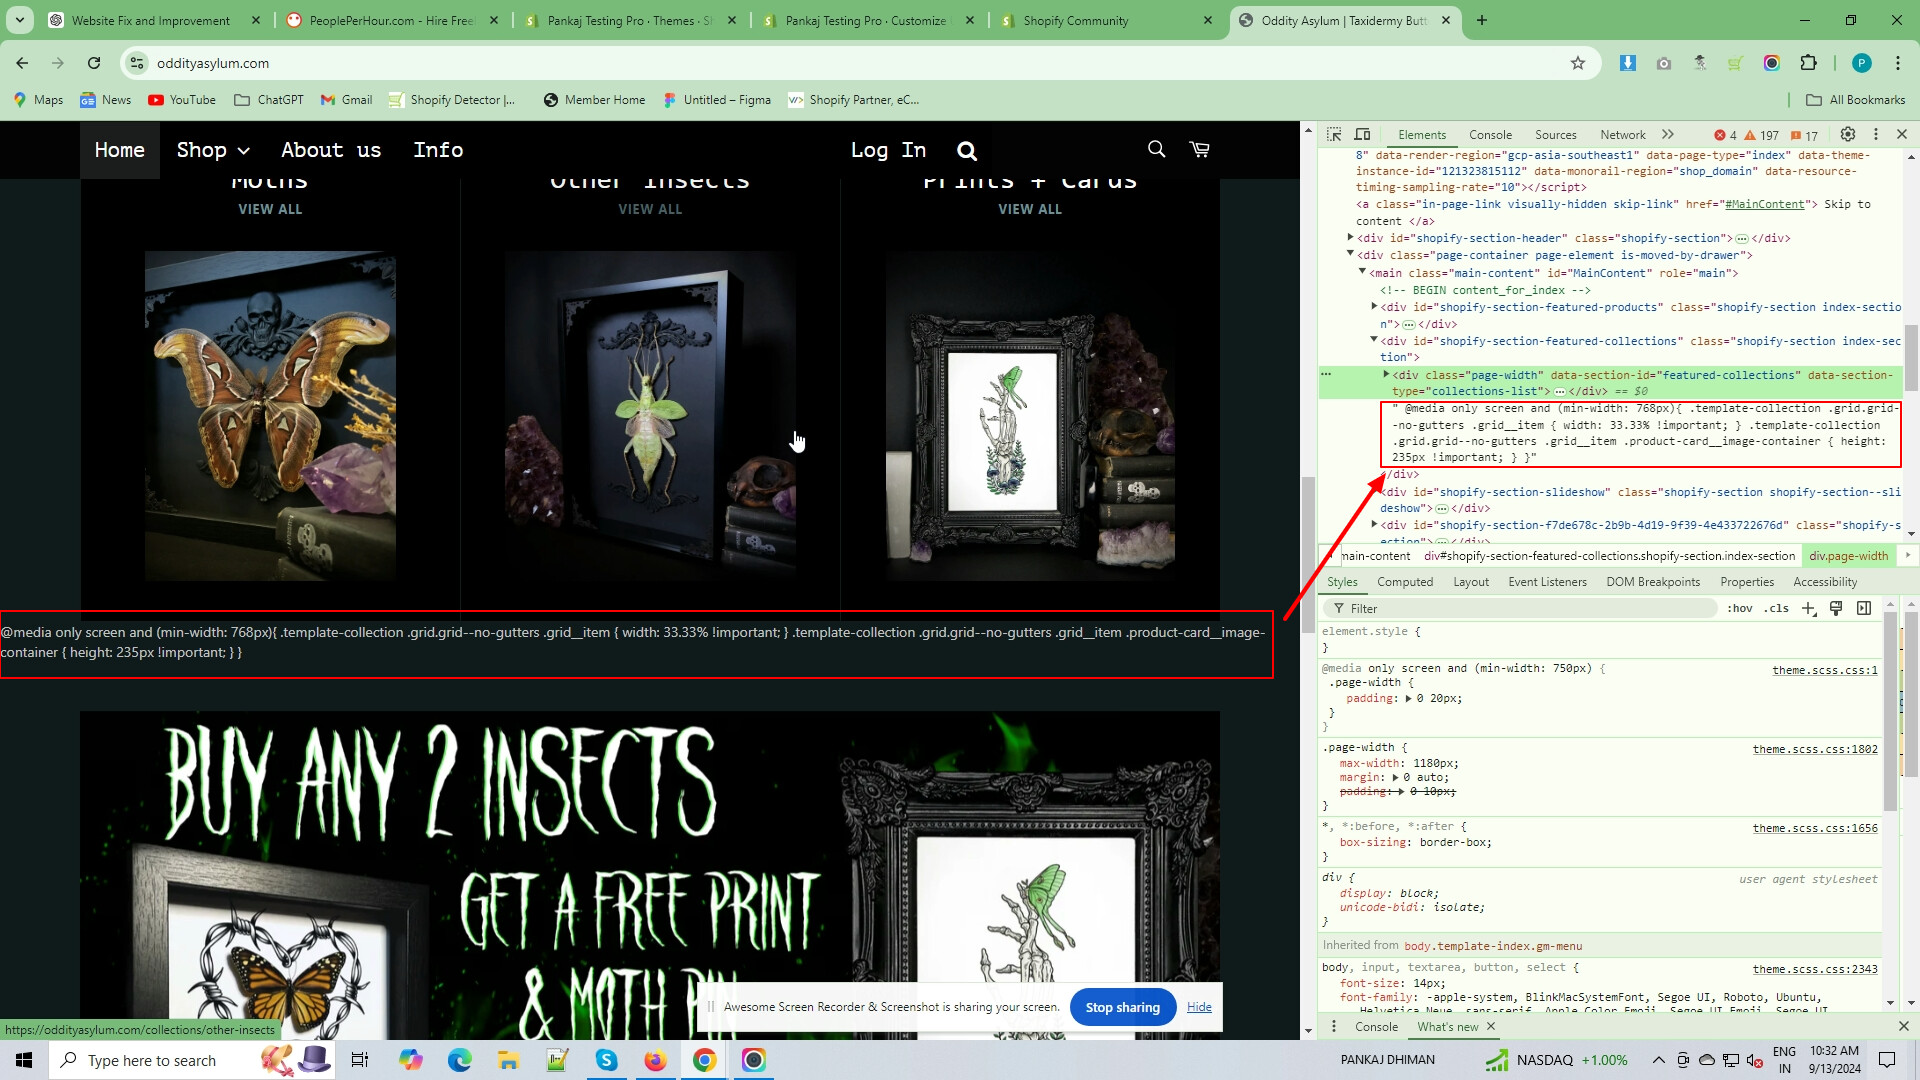The width and height of the screenshot is (1920, 1080).
Task: Switch to the Console tab in DevTools
Action: pos(1490,135)
